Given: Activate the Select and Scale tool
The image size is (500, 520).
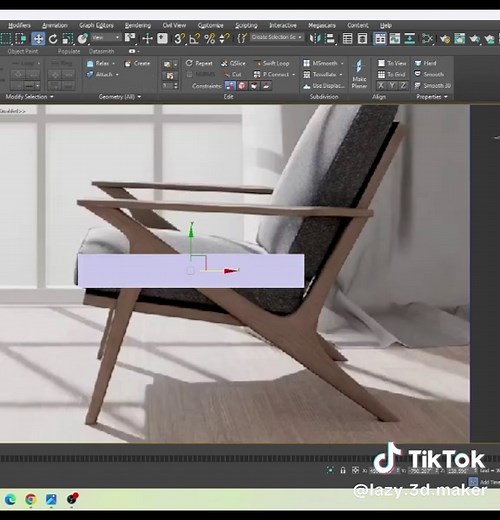Looking at the screenshot, I should tap(68, 39).
